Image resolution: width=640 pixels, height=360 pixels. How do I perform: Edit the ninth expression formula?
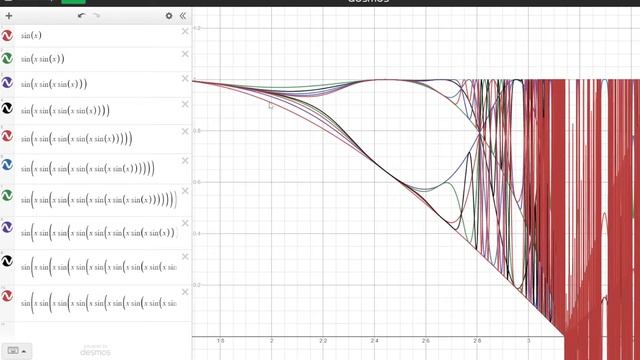[98, 267]
